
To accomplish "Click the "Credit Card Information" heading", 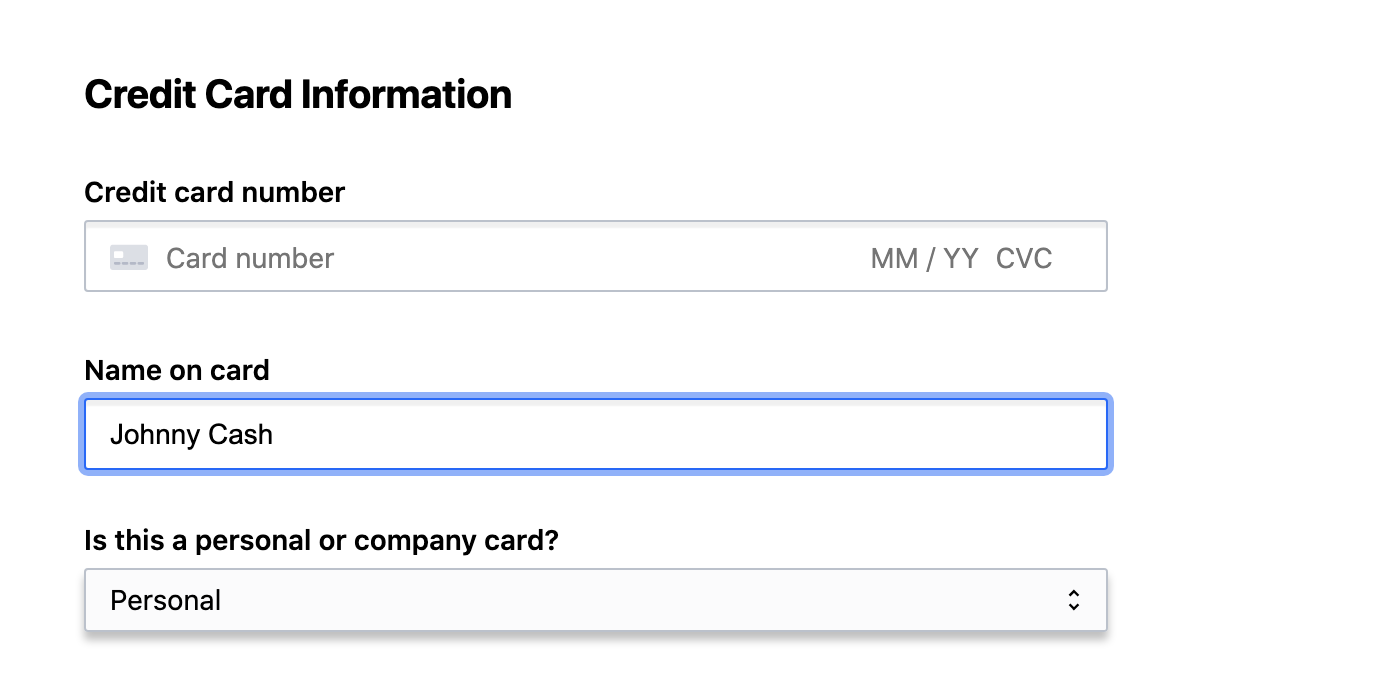I will (x=298, y=94).
